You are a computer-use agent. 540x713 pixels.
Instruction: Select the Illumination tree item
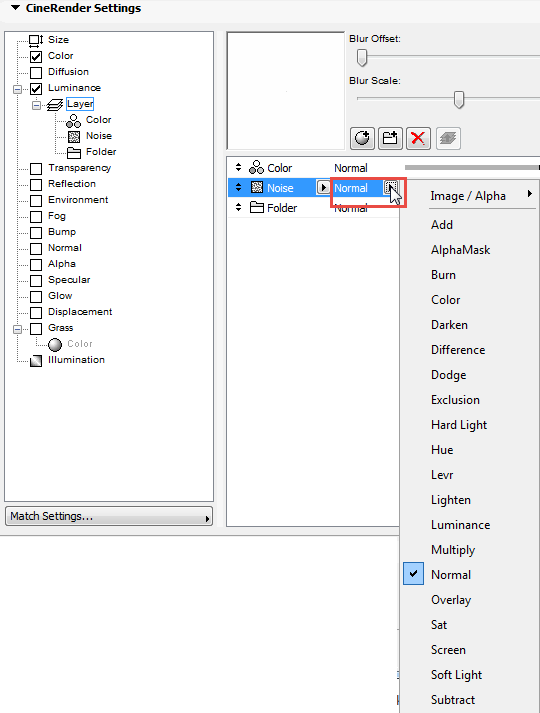point(76,360)
